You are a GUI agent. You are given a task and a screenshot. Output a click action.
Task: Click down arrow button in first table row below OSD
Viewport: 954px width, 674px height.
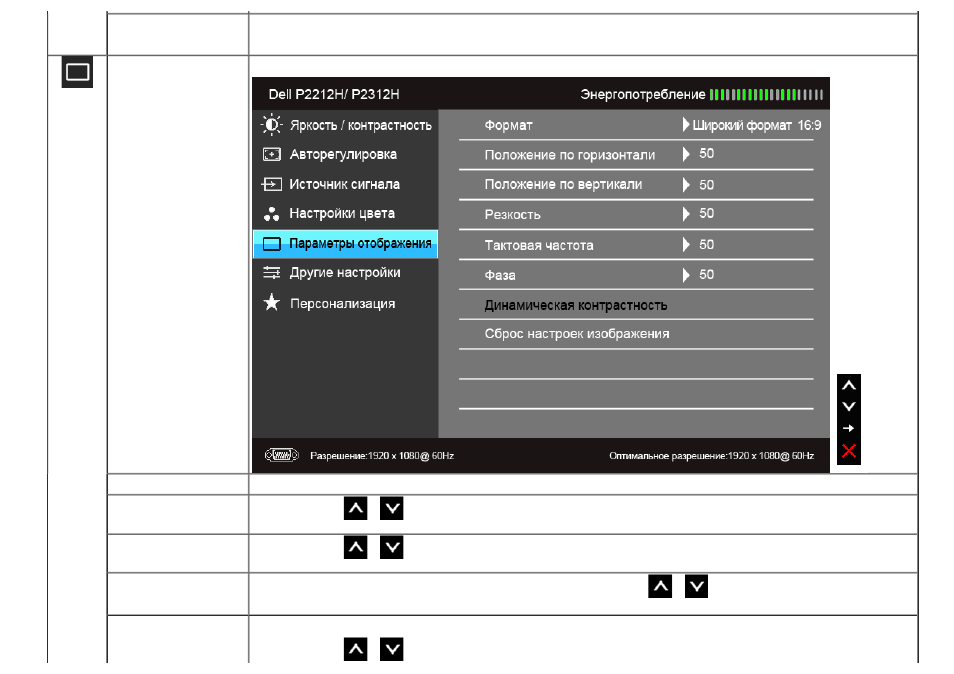coord(392,509)
